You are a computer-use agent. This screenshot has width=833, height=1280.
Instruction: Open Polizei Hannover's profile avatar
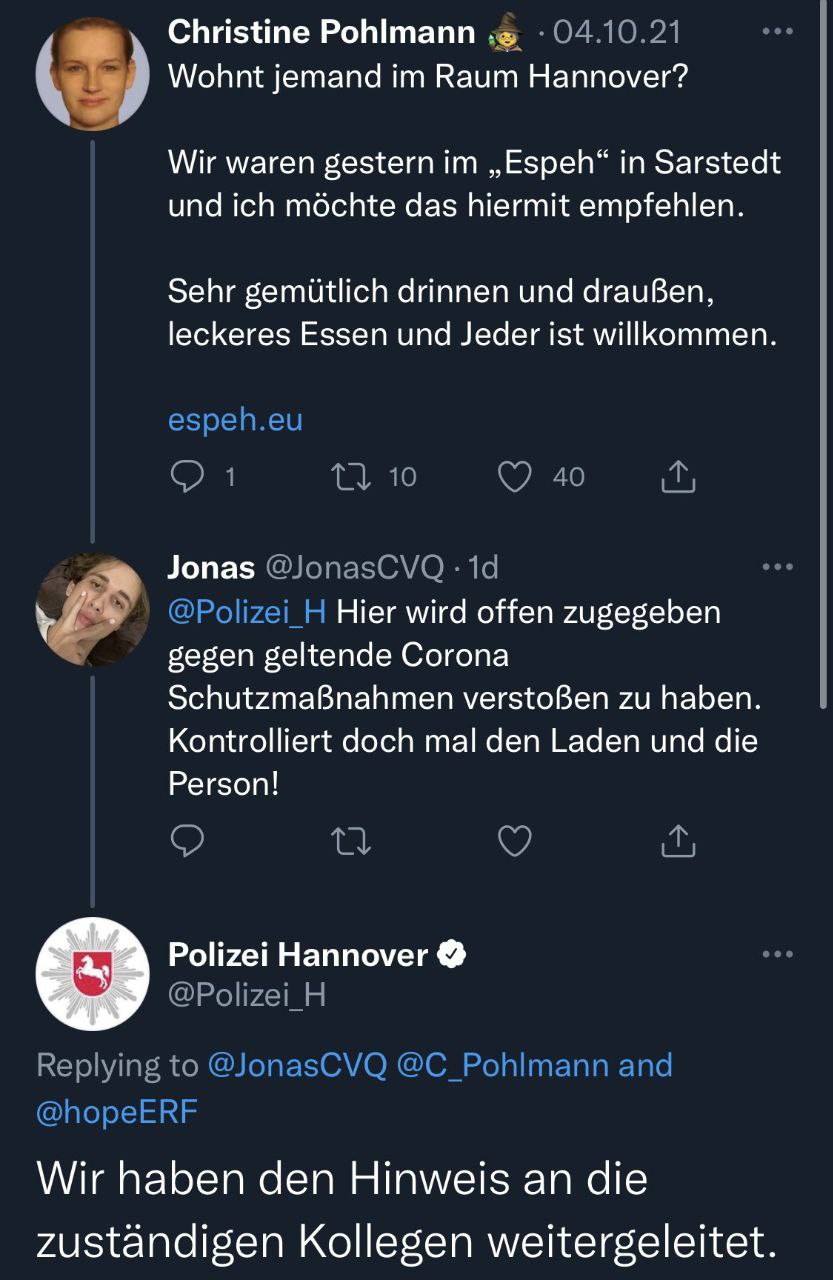[x=92, y=974]
